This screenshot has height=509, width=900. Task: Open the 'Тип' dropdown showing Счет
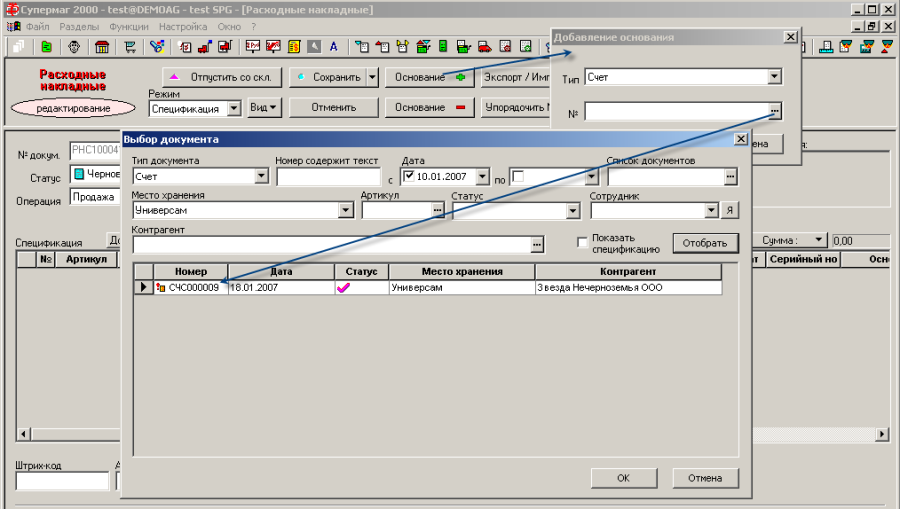tap(774, 76)
